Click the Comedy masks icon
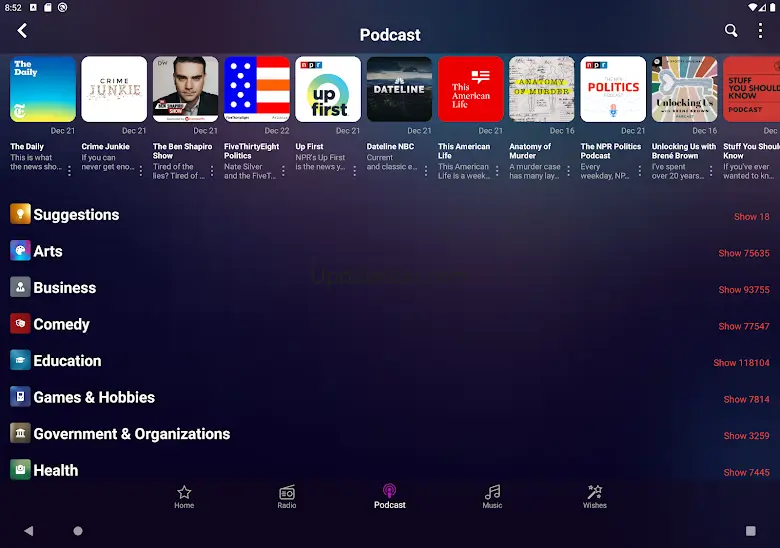 click(20, 323)
